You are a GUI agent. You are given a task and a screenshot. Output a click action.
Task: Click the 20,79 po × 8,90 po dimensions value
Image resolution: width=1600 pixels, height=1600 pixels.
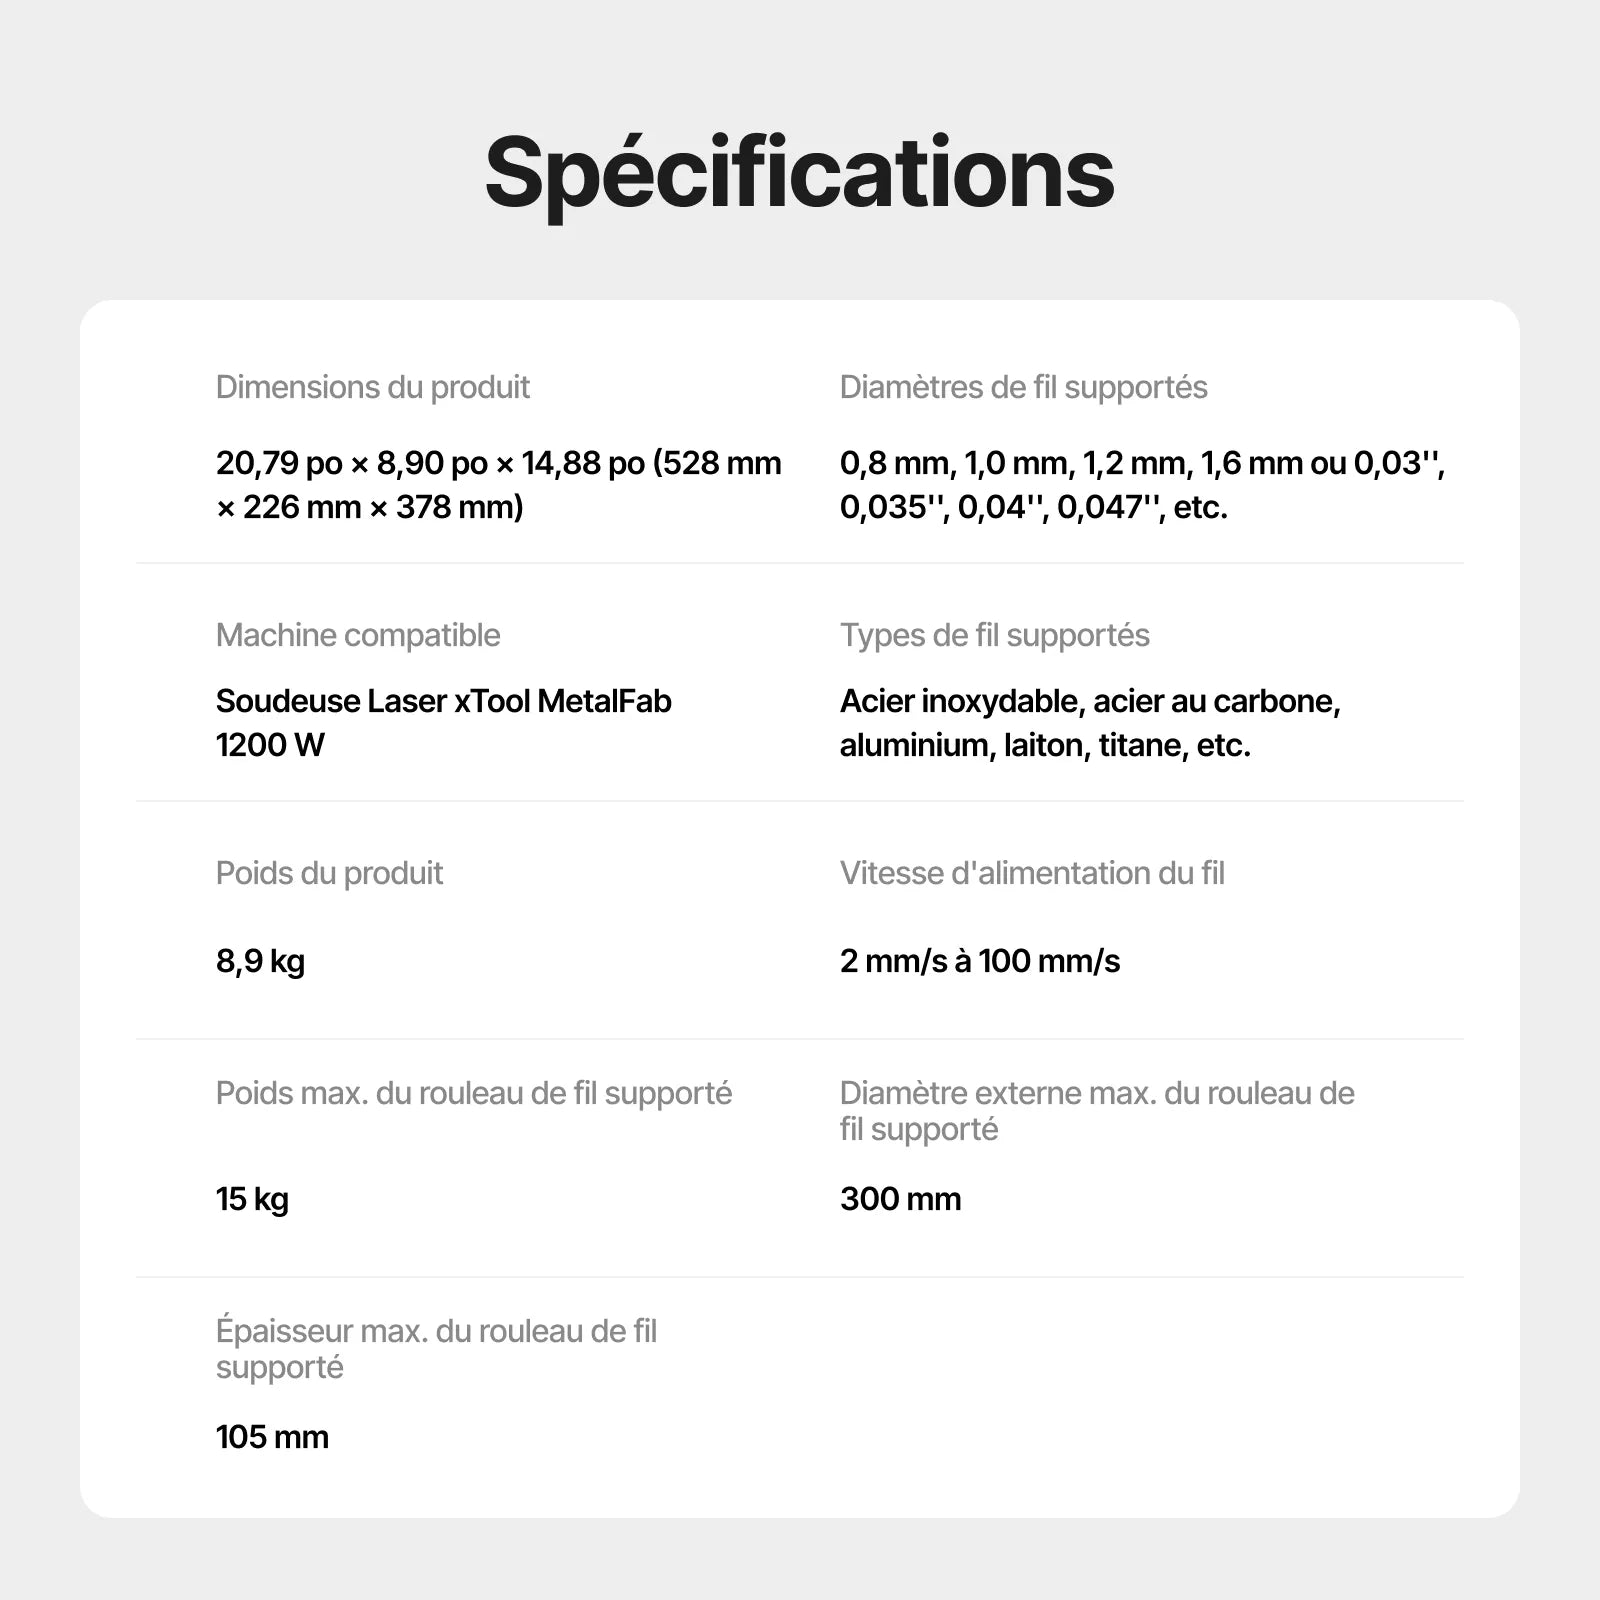499,485
